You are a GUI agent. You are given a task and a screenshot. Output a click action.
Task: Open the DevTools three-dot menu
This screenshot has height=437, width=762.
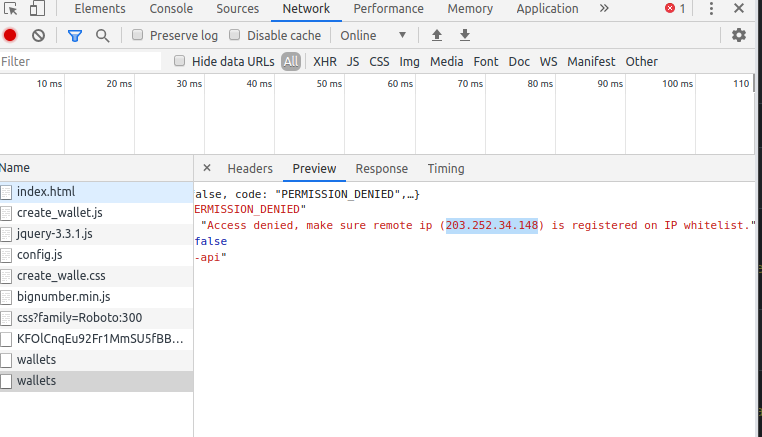(x=711, y=8)
